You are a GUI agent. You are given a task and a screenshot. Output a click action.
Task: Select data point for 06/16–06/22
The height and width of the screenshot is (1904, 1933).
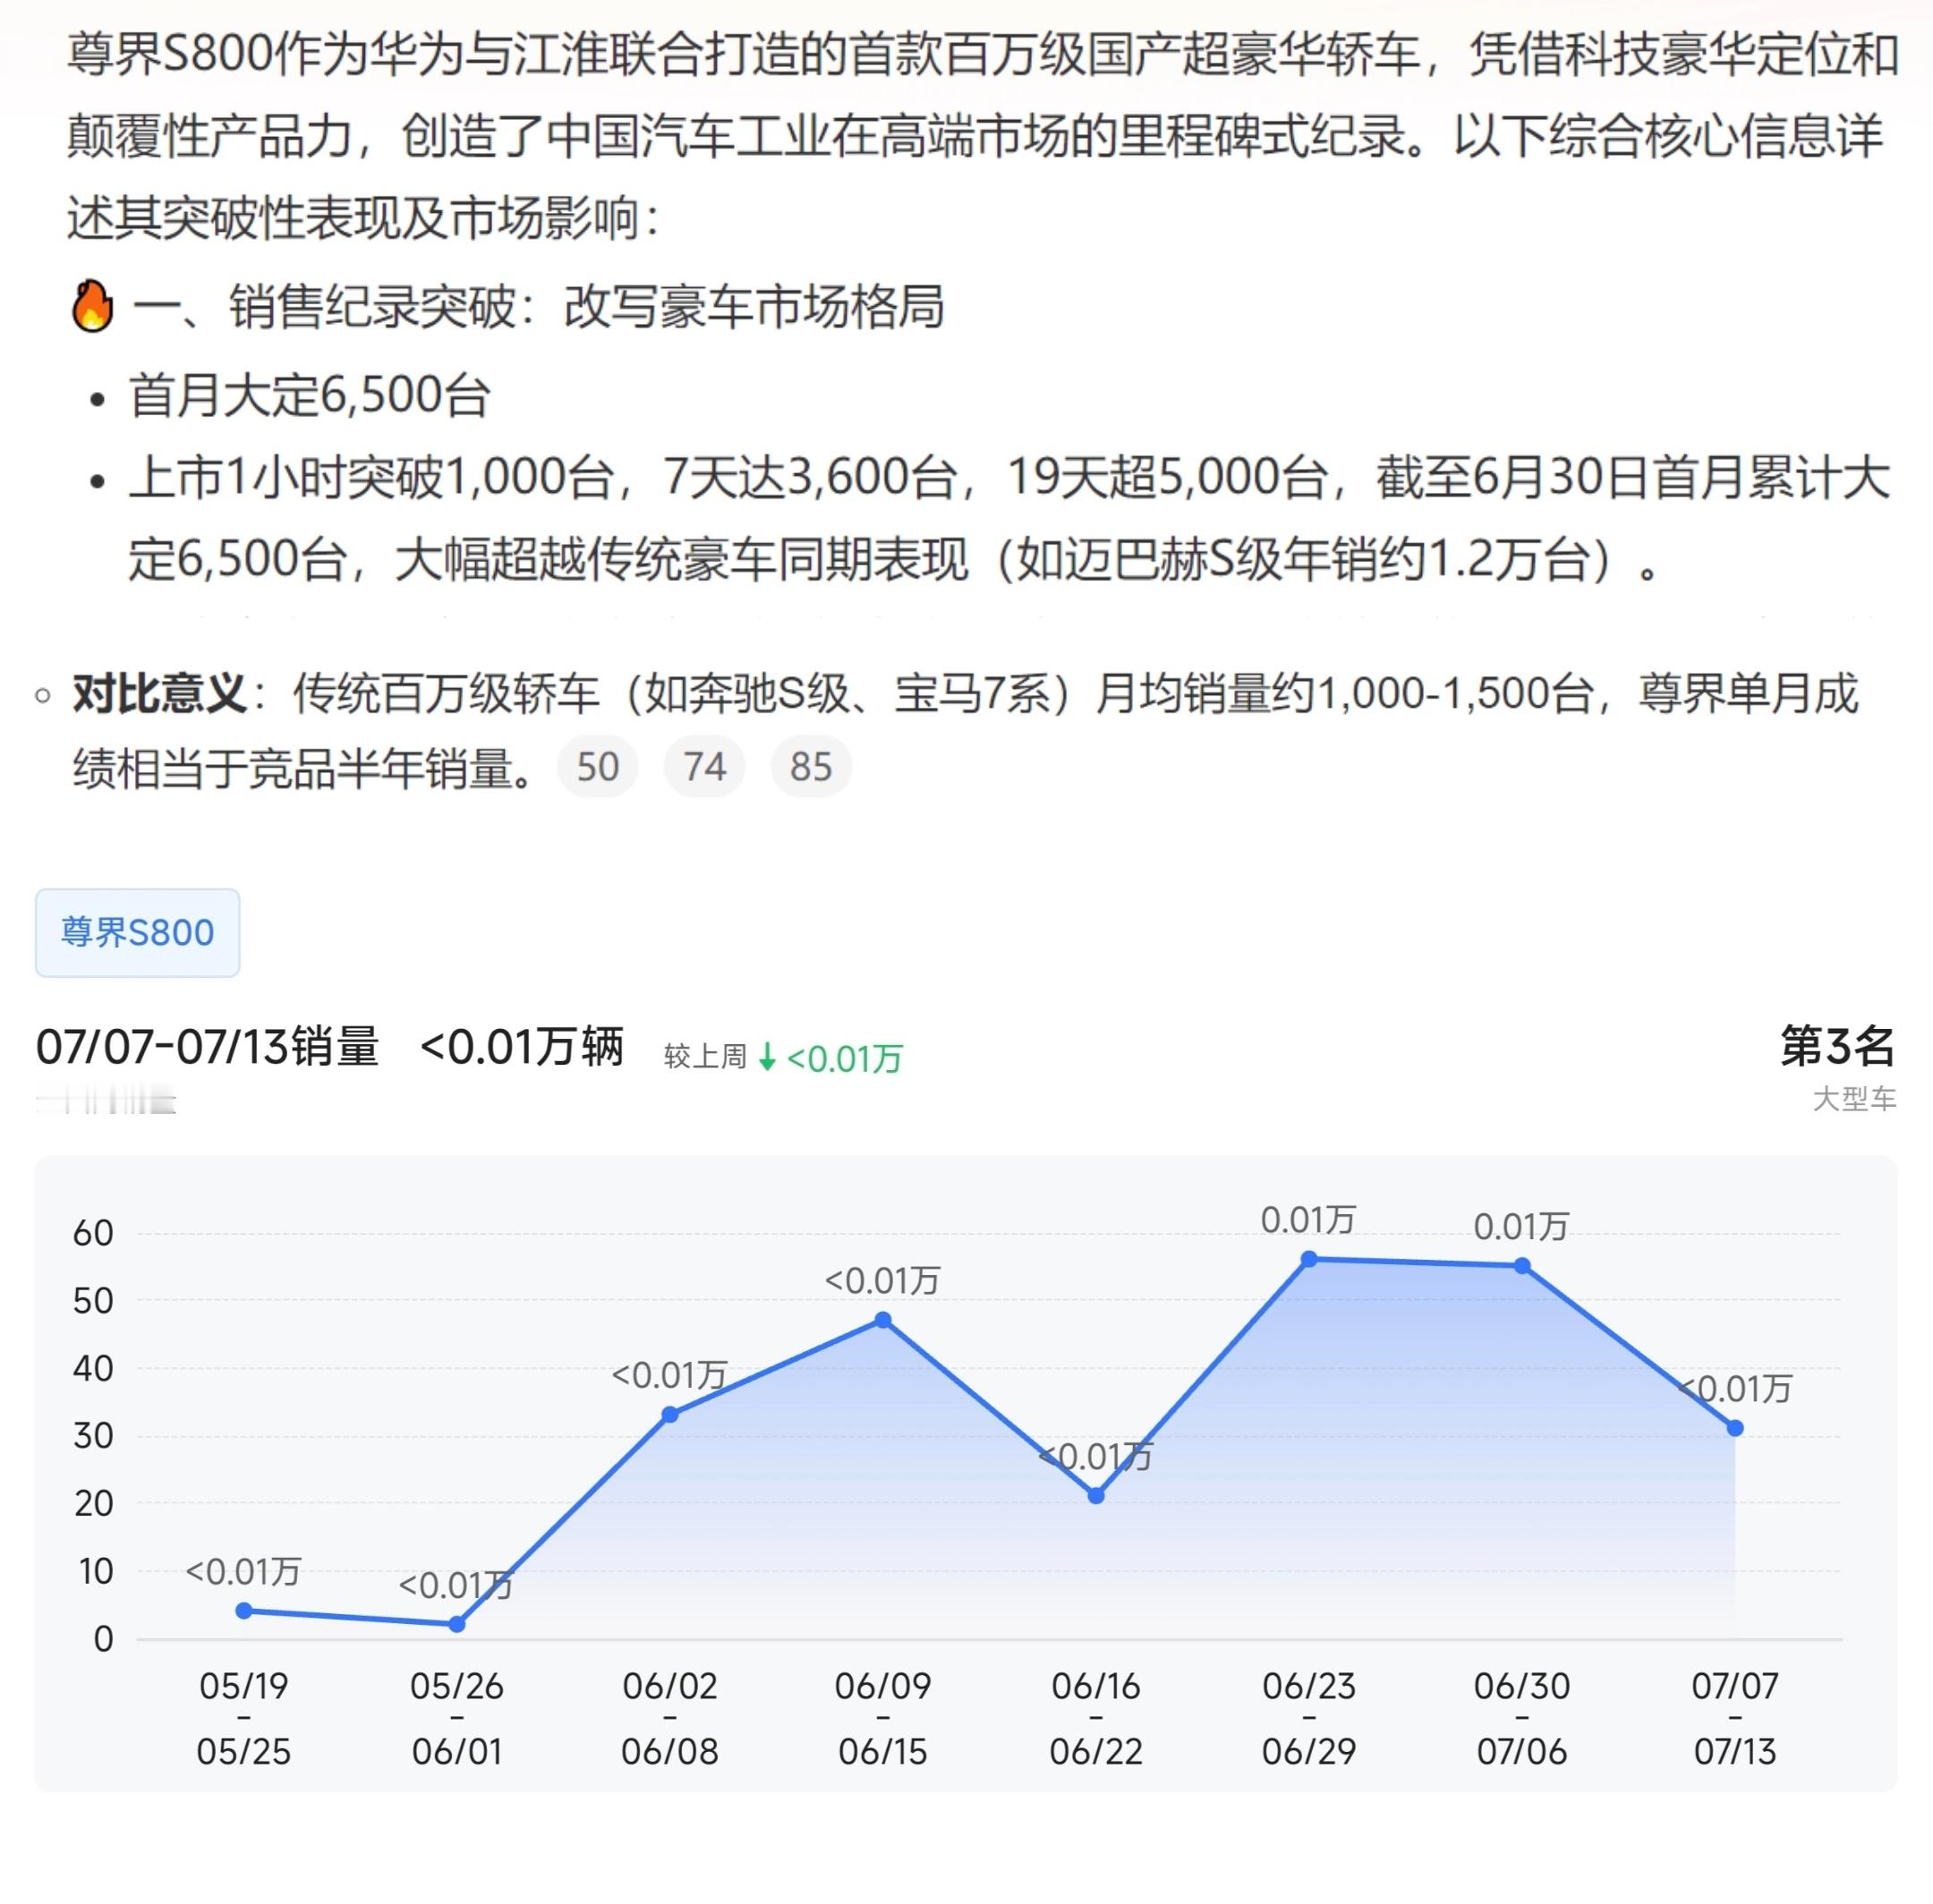[x=1096, y=1495]
